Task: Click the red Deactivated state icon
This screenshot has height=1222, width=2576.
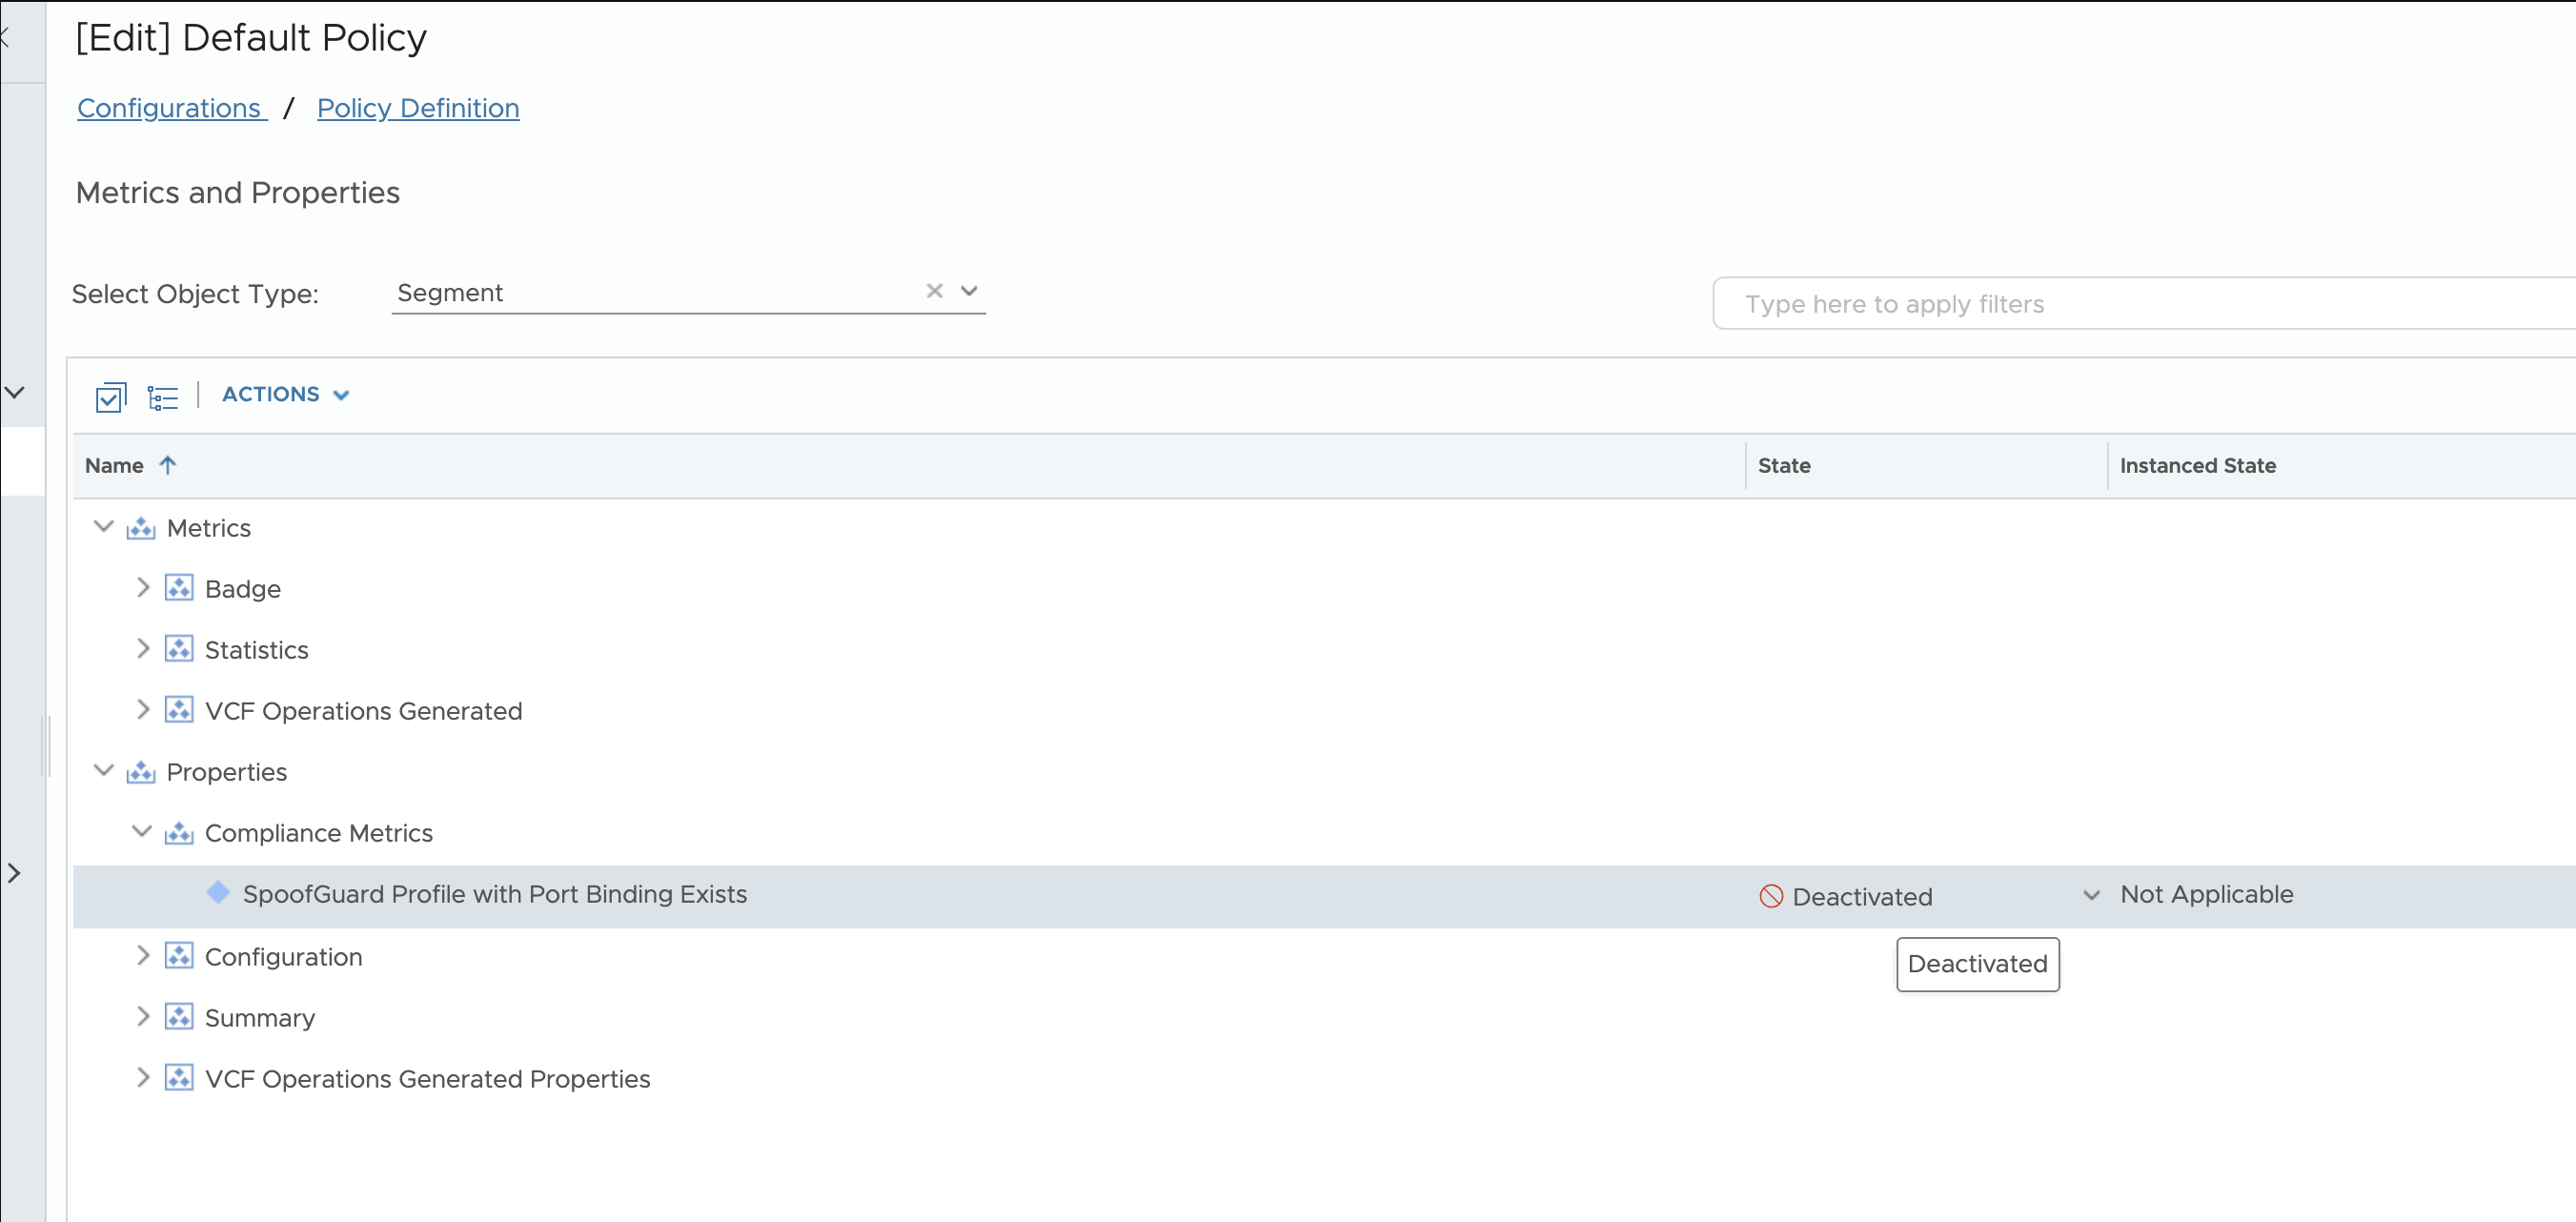Action: pos(1770,896)
